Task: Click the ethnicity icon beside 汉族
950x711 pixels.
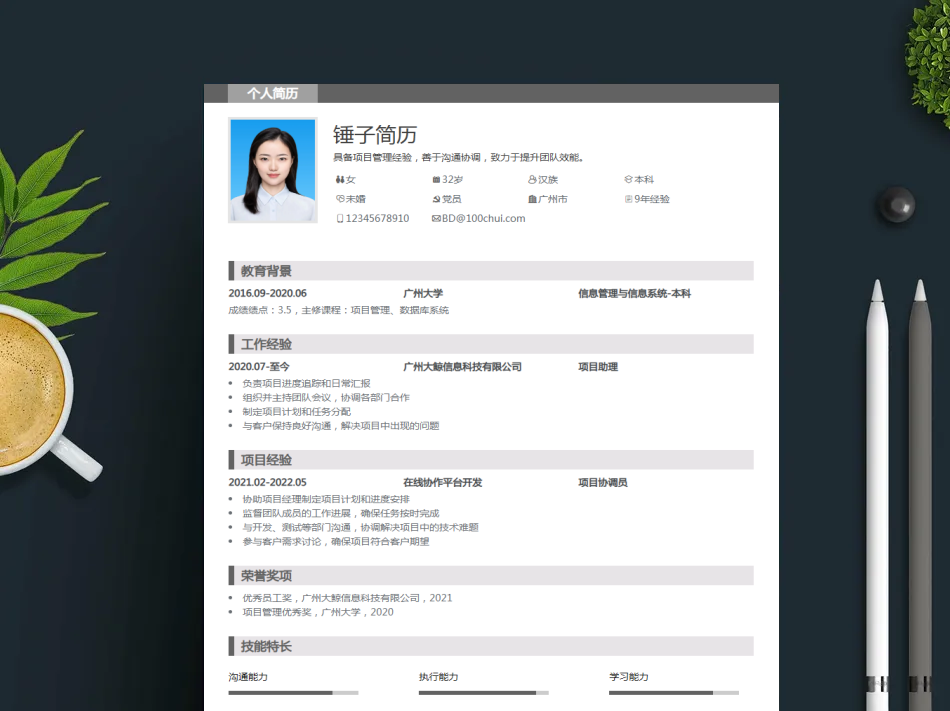Action: pos(532,179)
